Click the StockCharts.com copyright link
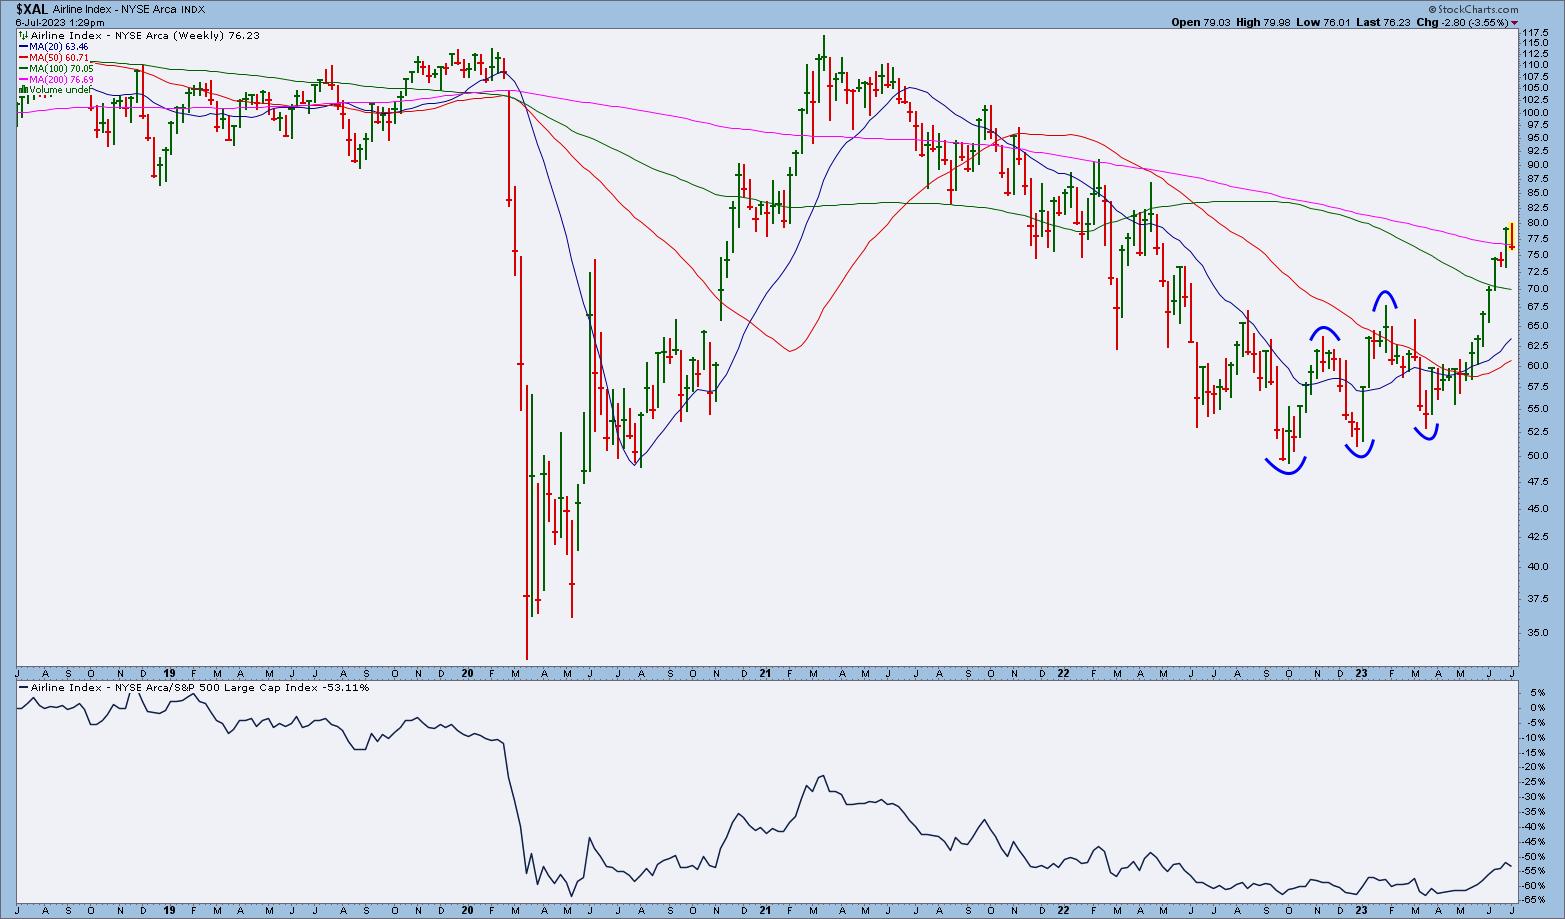Viewport: 1565px width, 919px height. 1474,9
